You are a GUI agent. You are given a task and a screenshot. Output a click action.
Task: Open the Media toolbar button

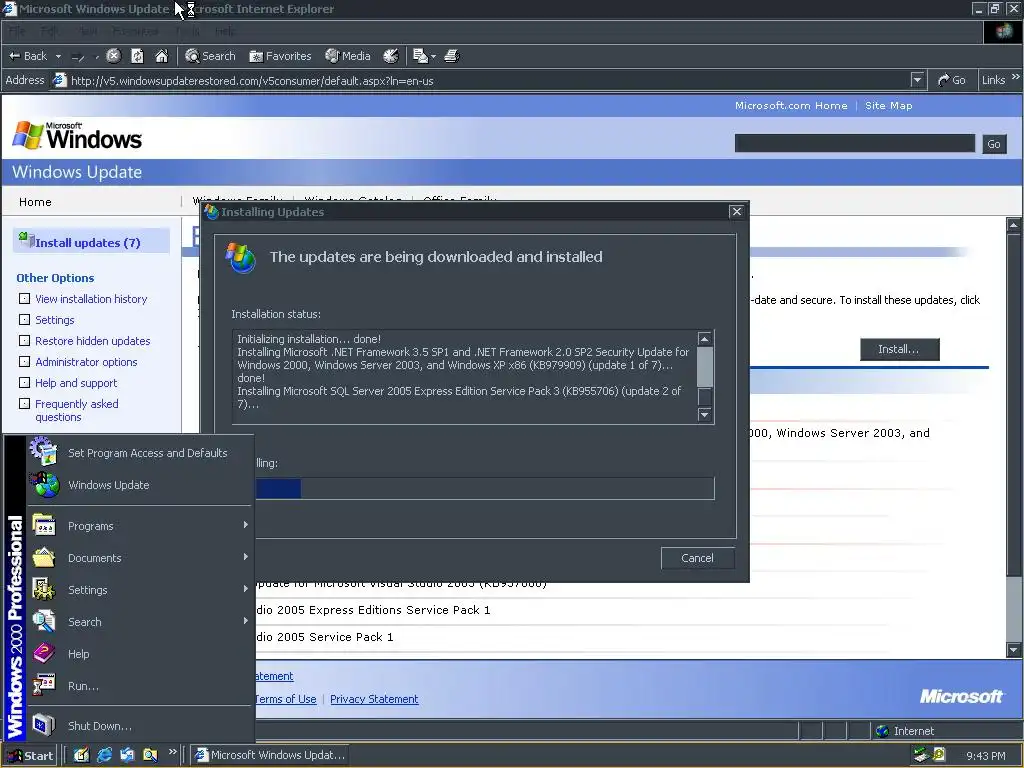pyautogui.click(x=348, y=56)
